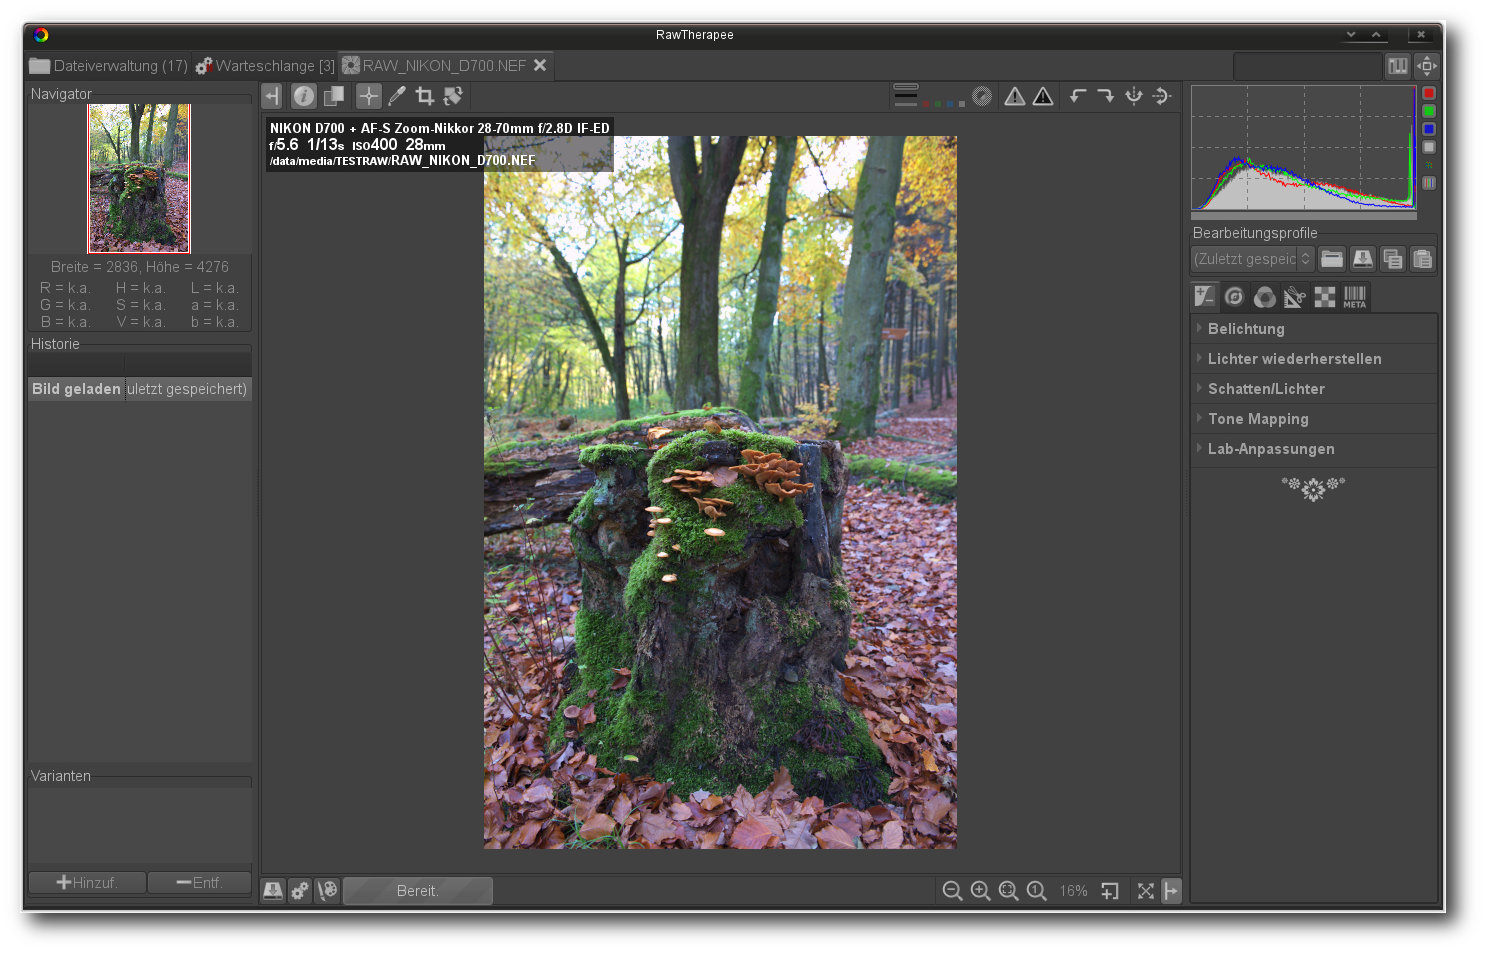This screenshot has height=953, width=1486.
Task: Click the Entf. button under Varianten
Action: pos(199,883)
